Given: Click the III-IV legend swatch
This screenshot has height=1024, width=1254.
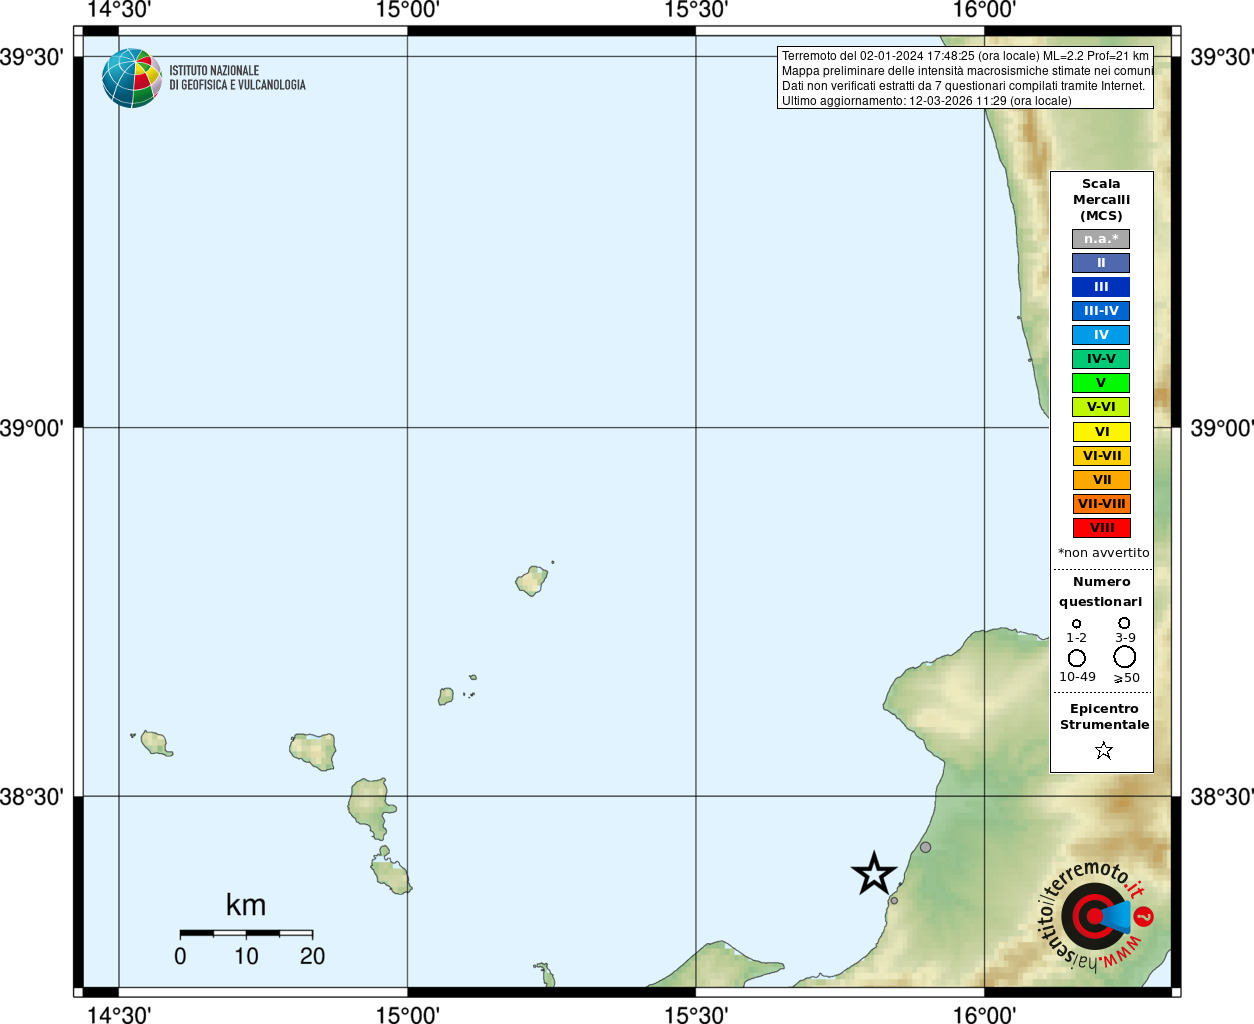Looking at the screenshot, I should [1101, 311].
